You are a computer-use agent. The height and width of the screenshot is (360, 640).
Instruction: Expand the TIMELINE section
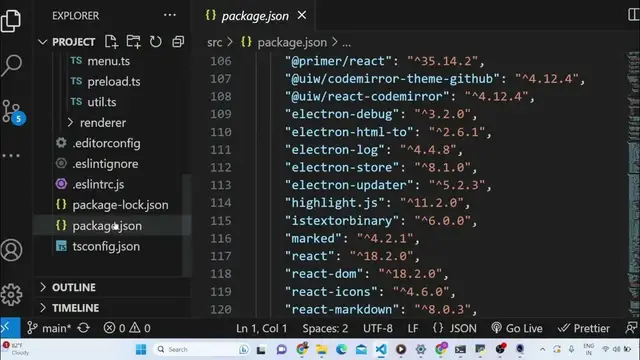(x=75, y=308)
